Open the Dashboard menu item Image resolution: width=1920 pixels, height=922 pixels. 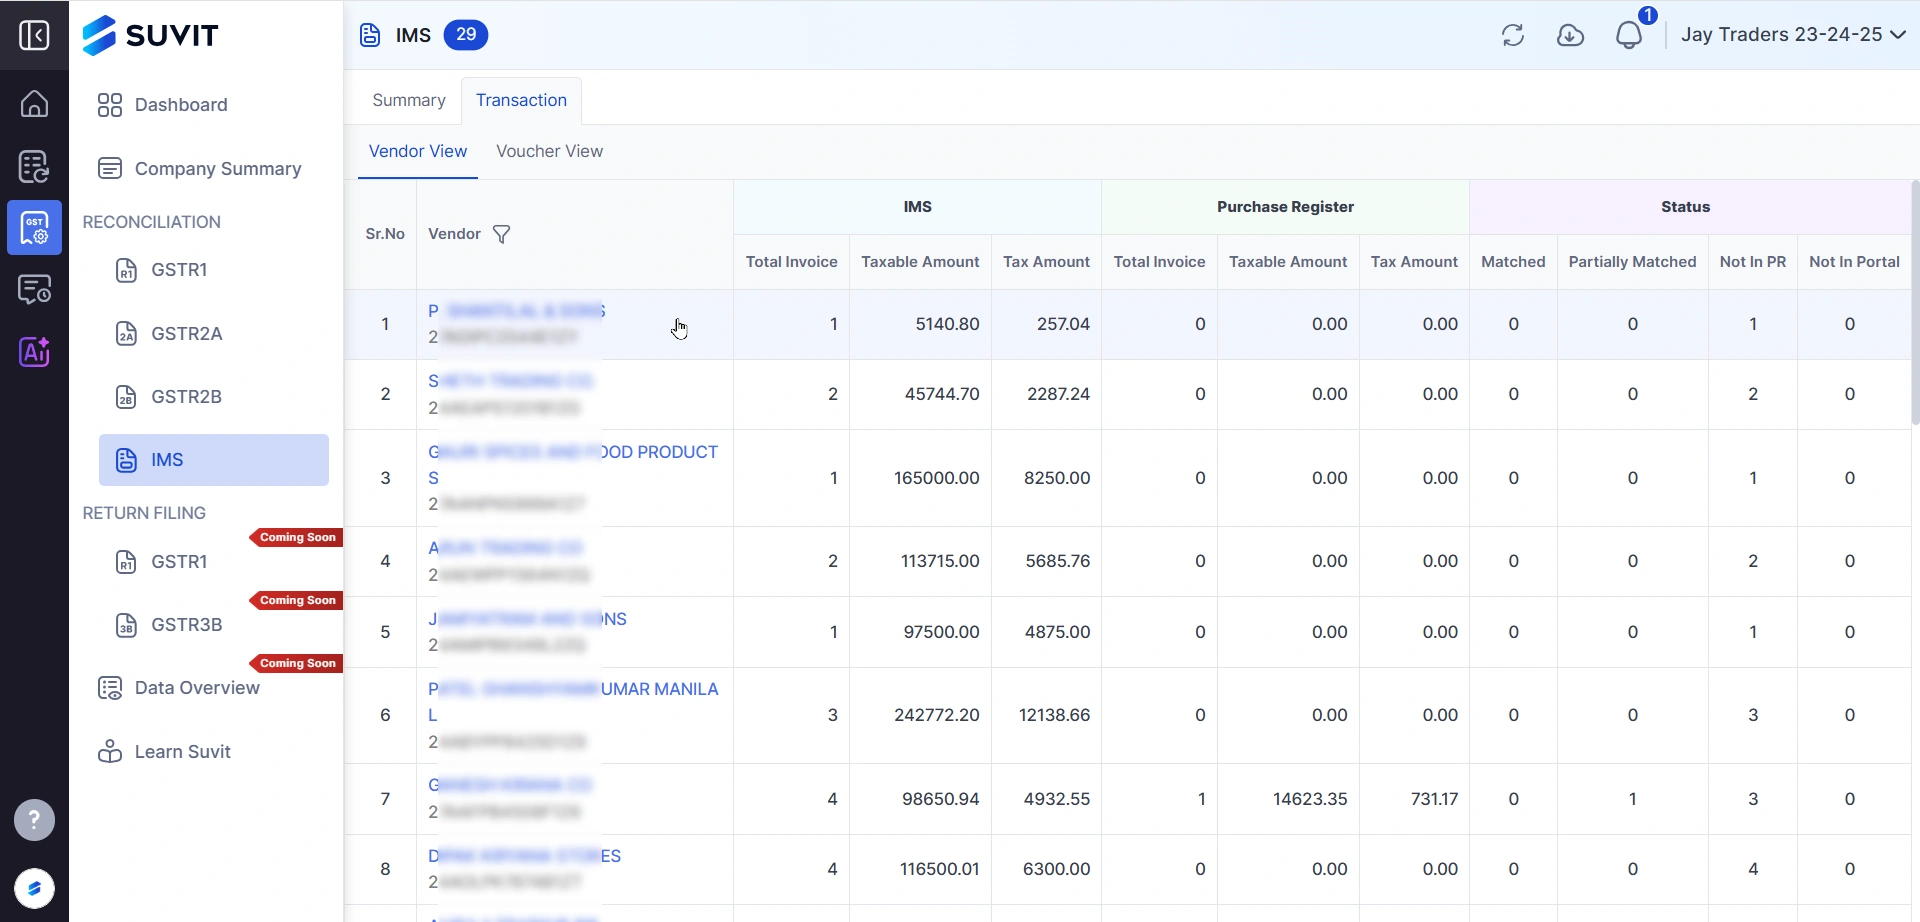pyautogui.click(x=180, y=105)
